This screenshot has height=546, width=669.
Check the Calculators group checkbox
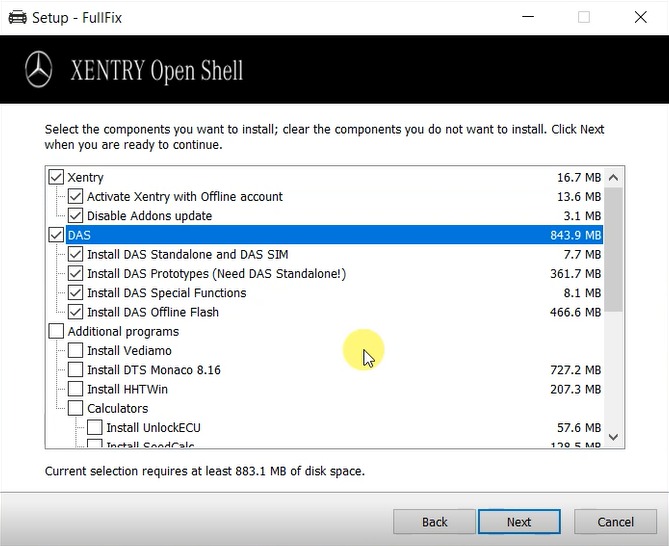76,408
